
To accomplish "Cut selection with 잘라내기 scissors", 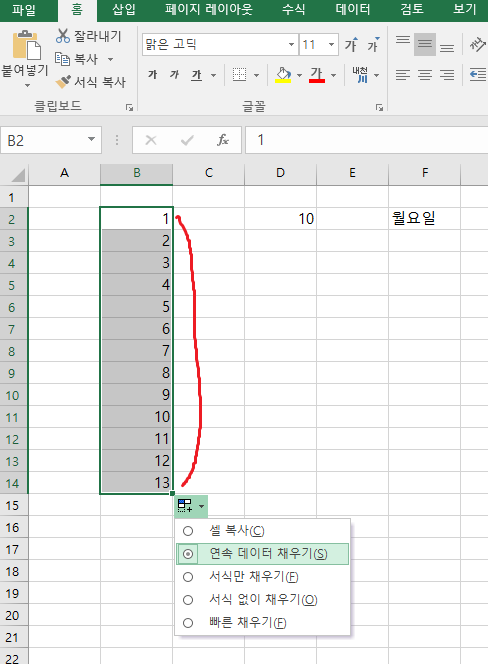I will pyautogui.click(x=88, y=36).
